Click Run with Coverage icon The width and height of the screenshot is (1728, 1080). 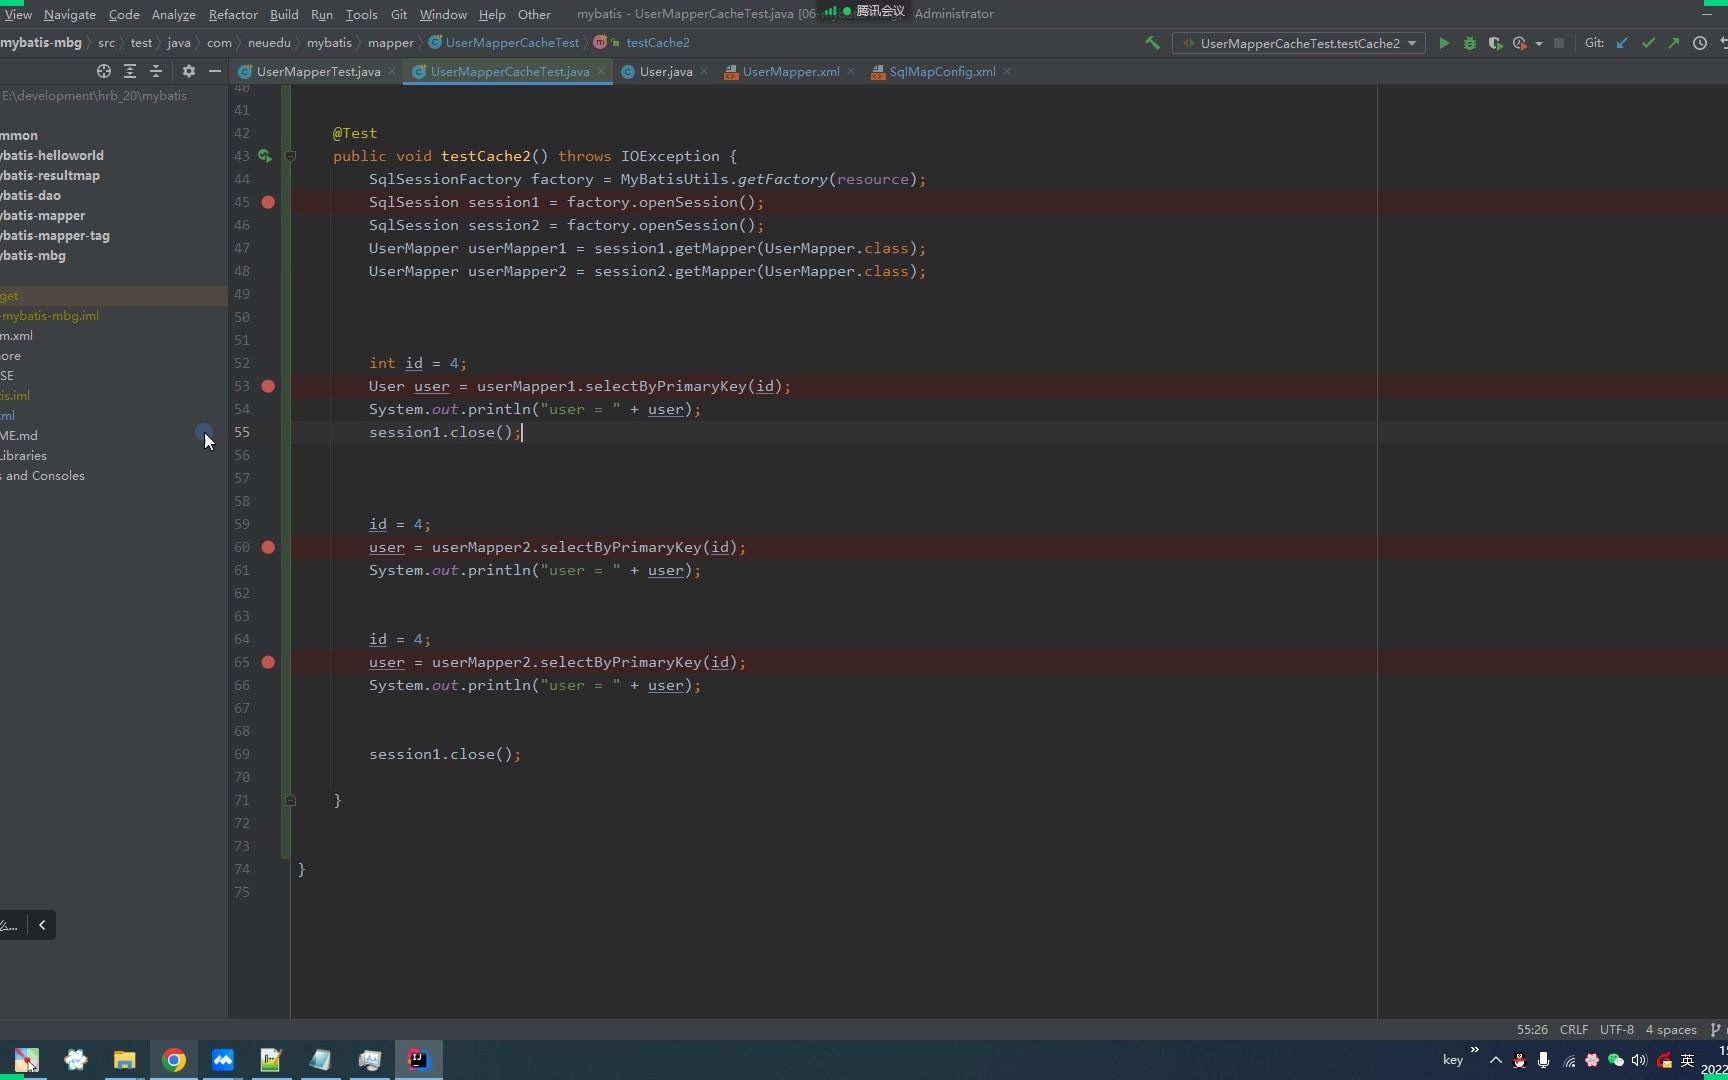pyautogui.click(x=1495, y=43)
